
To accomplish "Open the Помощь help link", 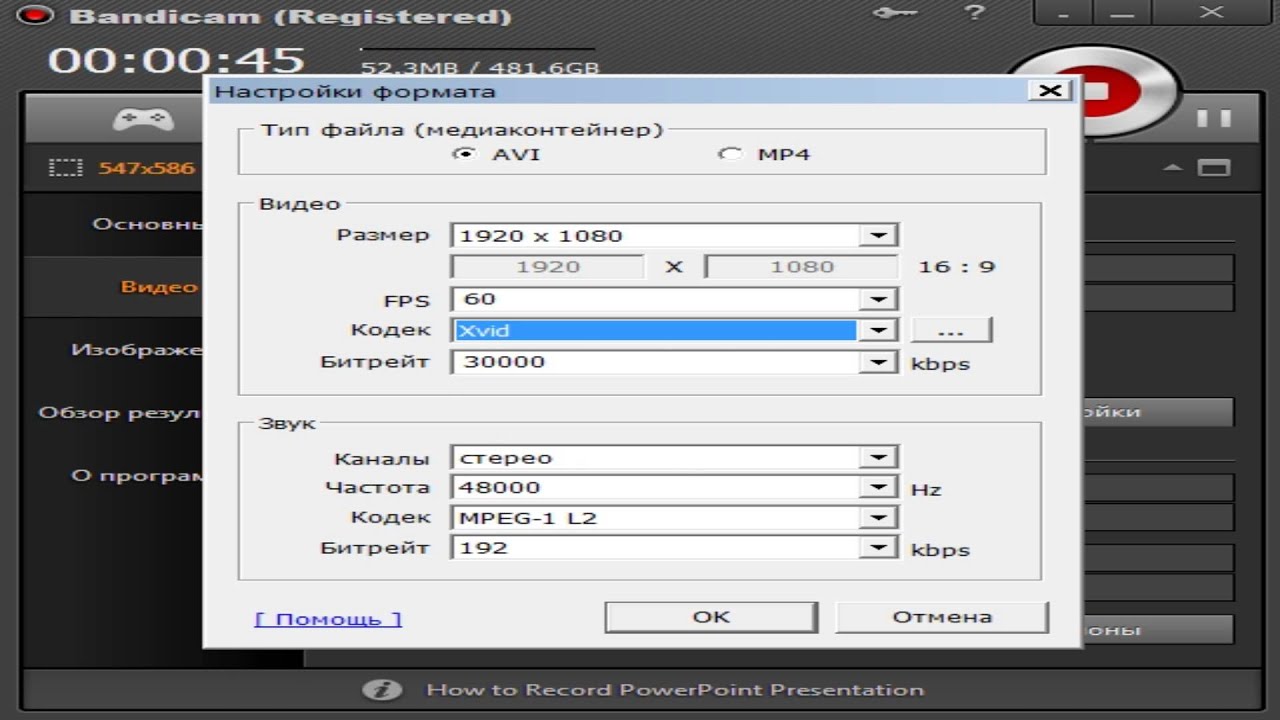I will click(x=328, y=619).
